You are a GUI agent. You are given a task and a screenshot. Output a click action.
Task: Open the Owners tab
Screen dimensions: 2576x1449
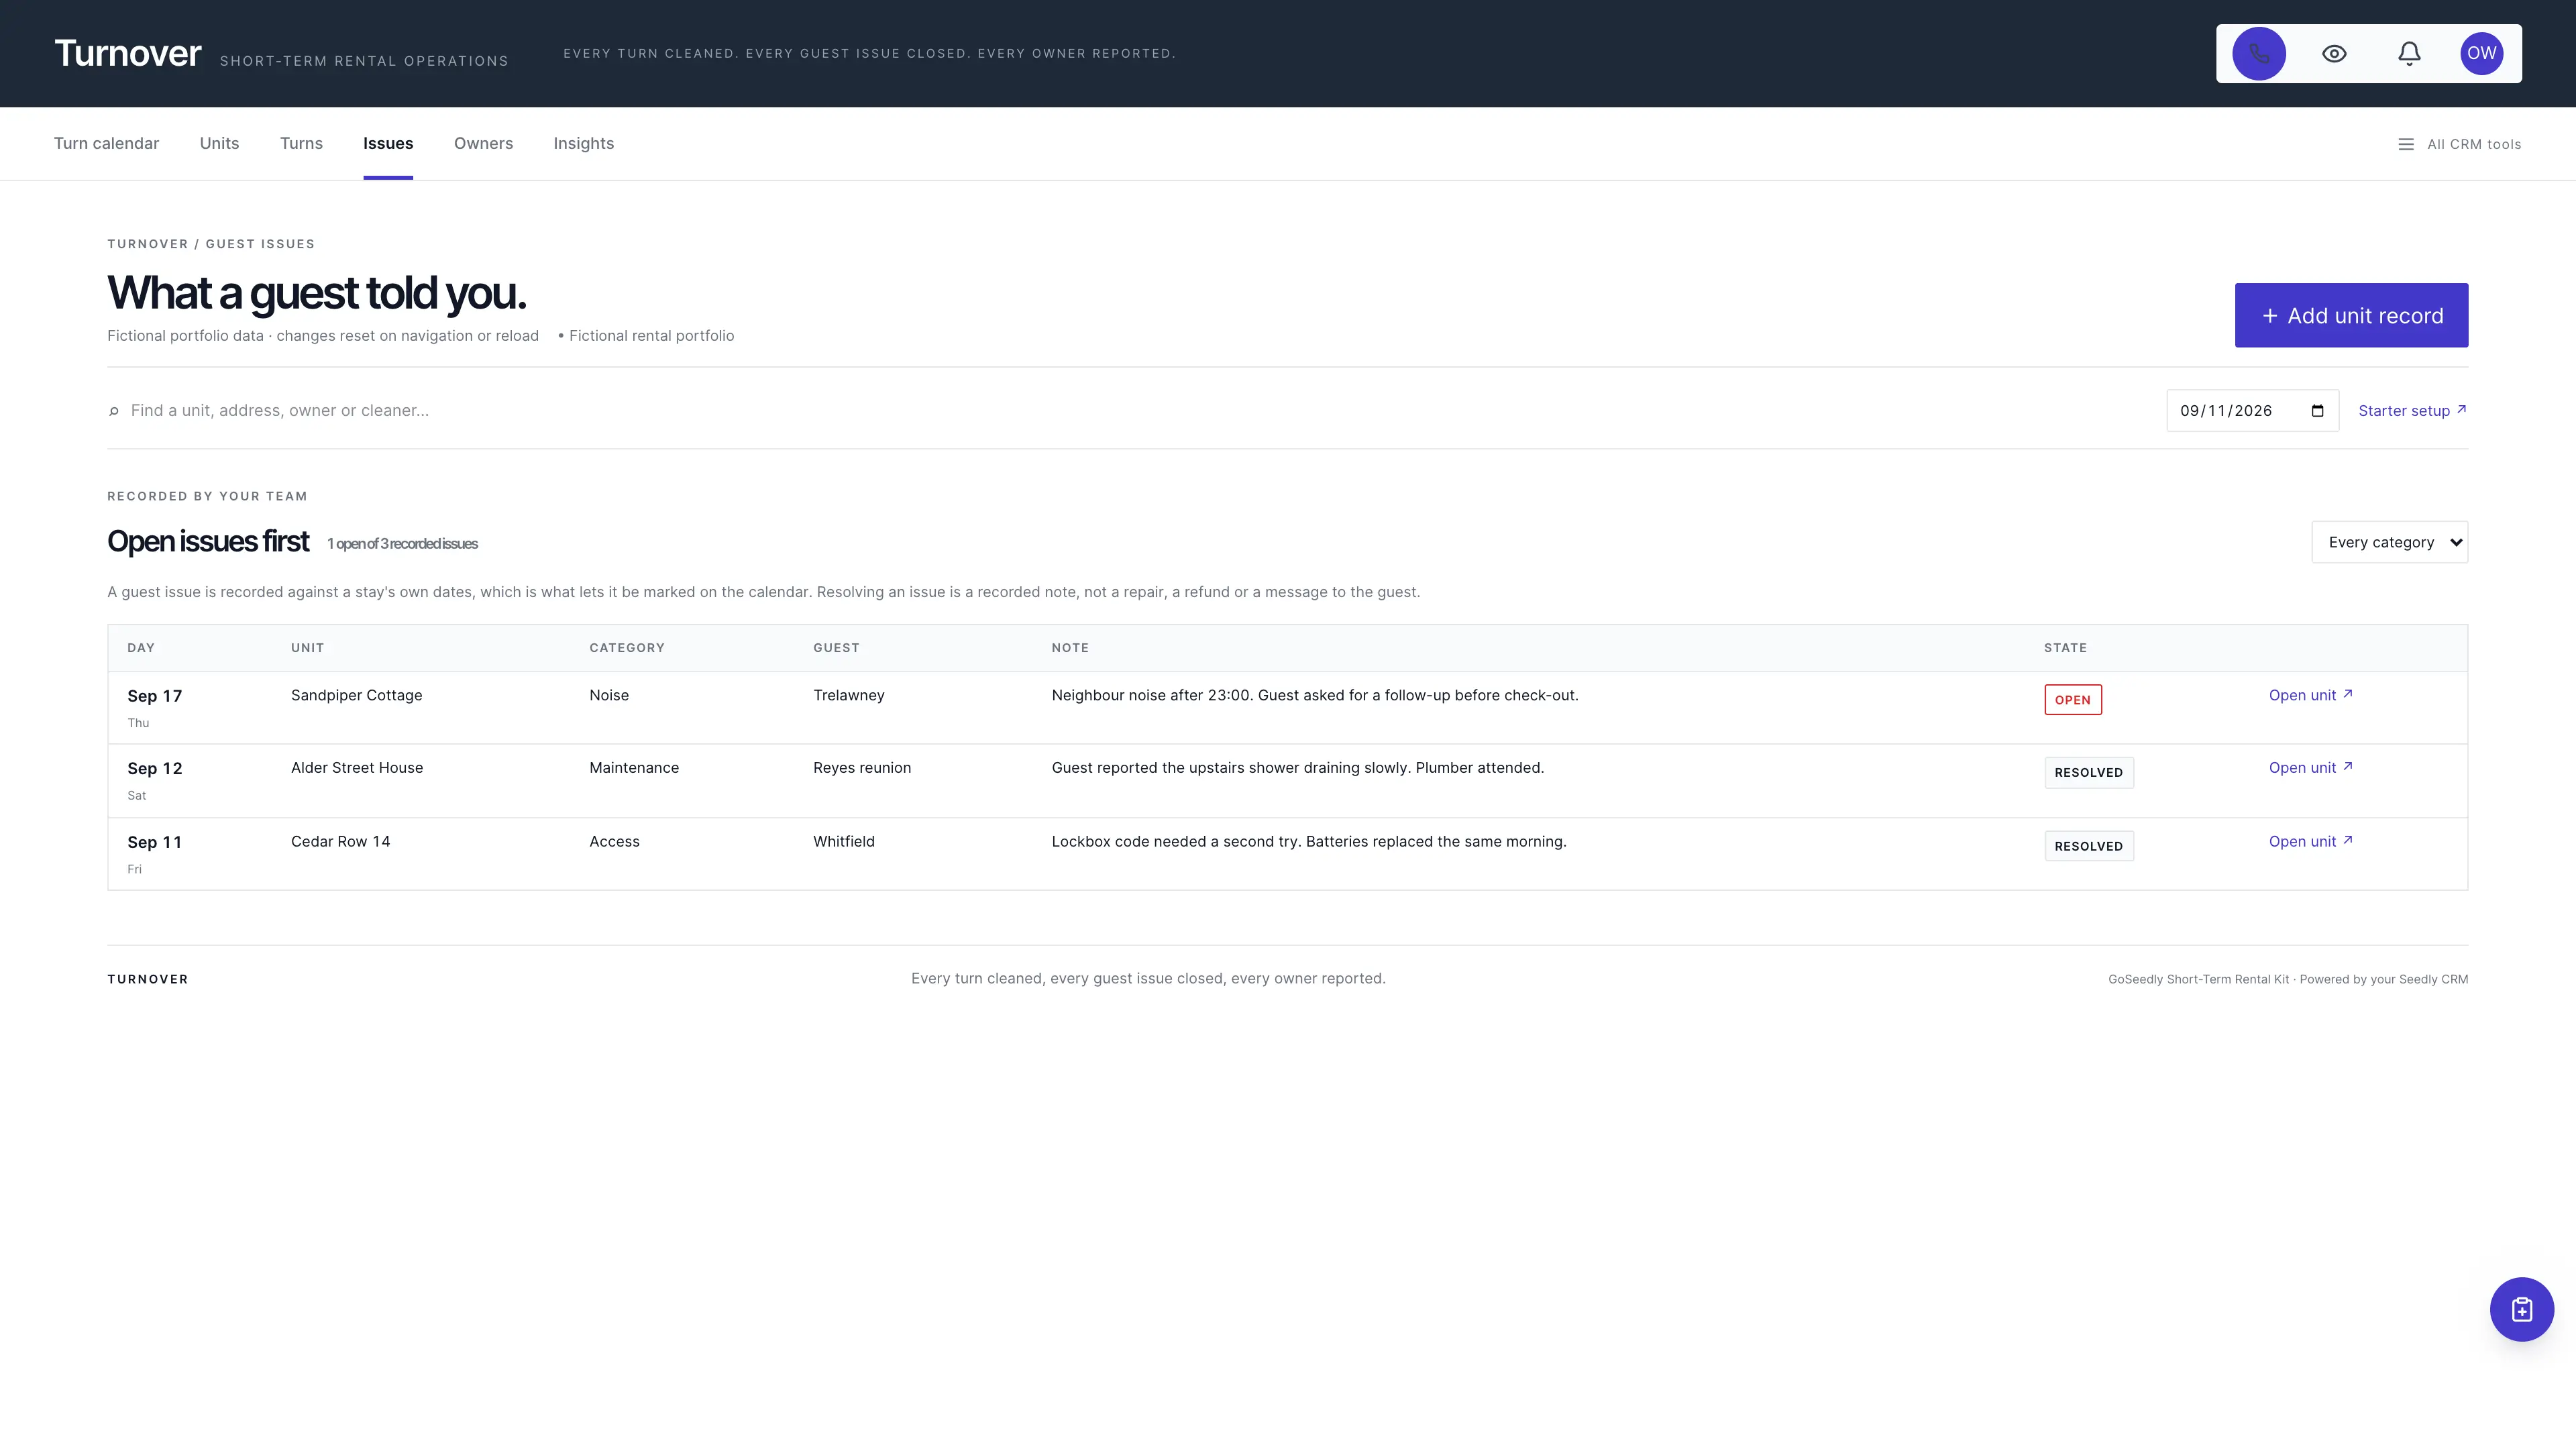click(483, 144)
